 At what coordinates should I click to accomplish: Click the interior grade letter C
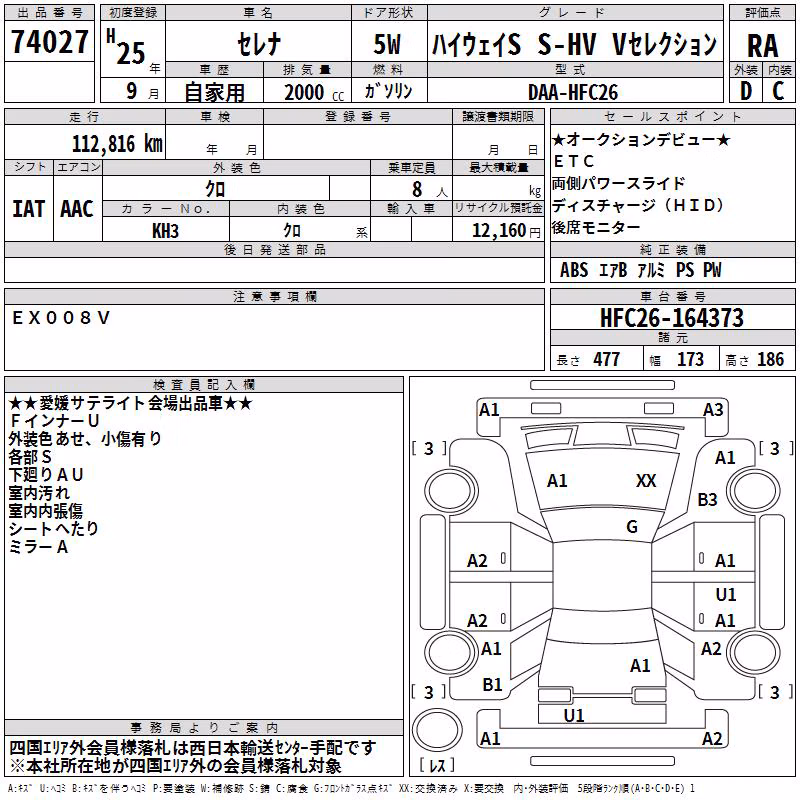[x=778, y=91]
